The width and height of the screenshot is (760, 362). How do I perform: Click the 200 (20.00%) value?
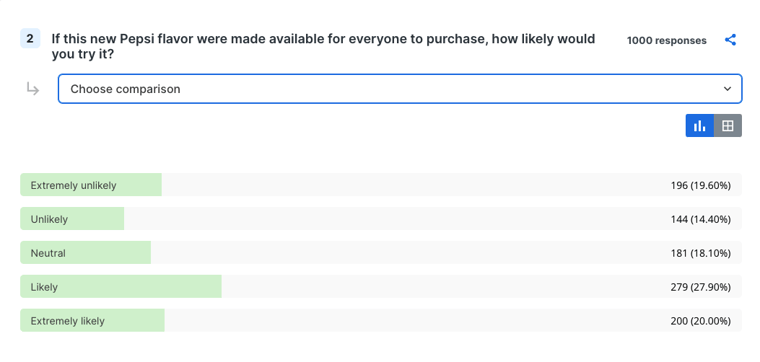(701, 321)
